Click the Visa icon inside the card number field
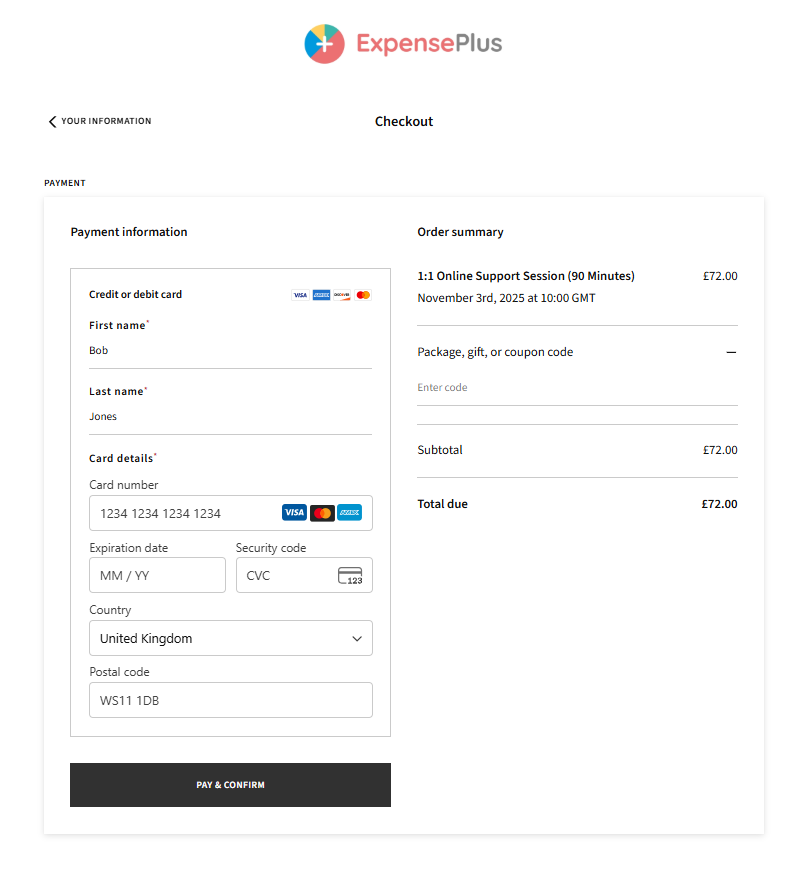The height and width of the screenshot is (873, 805). (294, 512)
